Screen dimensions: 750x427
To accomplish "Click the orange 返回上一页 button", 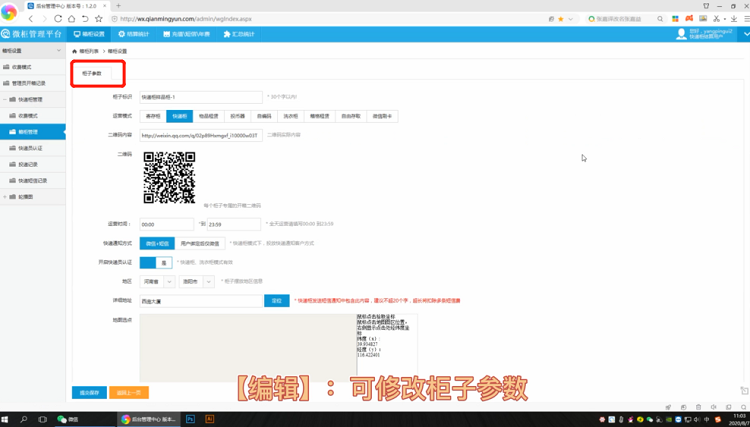I will [x=129, y=393].
